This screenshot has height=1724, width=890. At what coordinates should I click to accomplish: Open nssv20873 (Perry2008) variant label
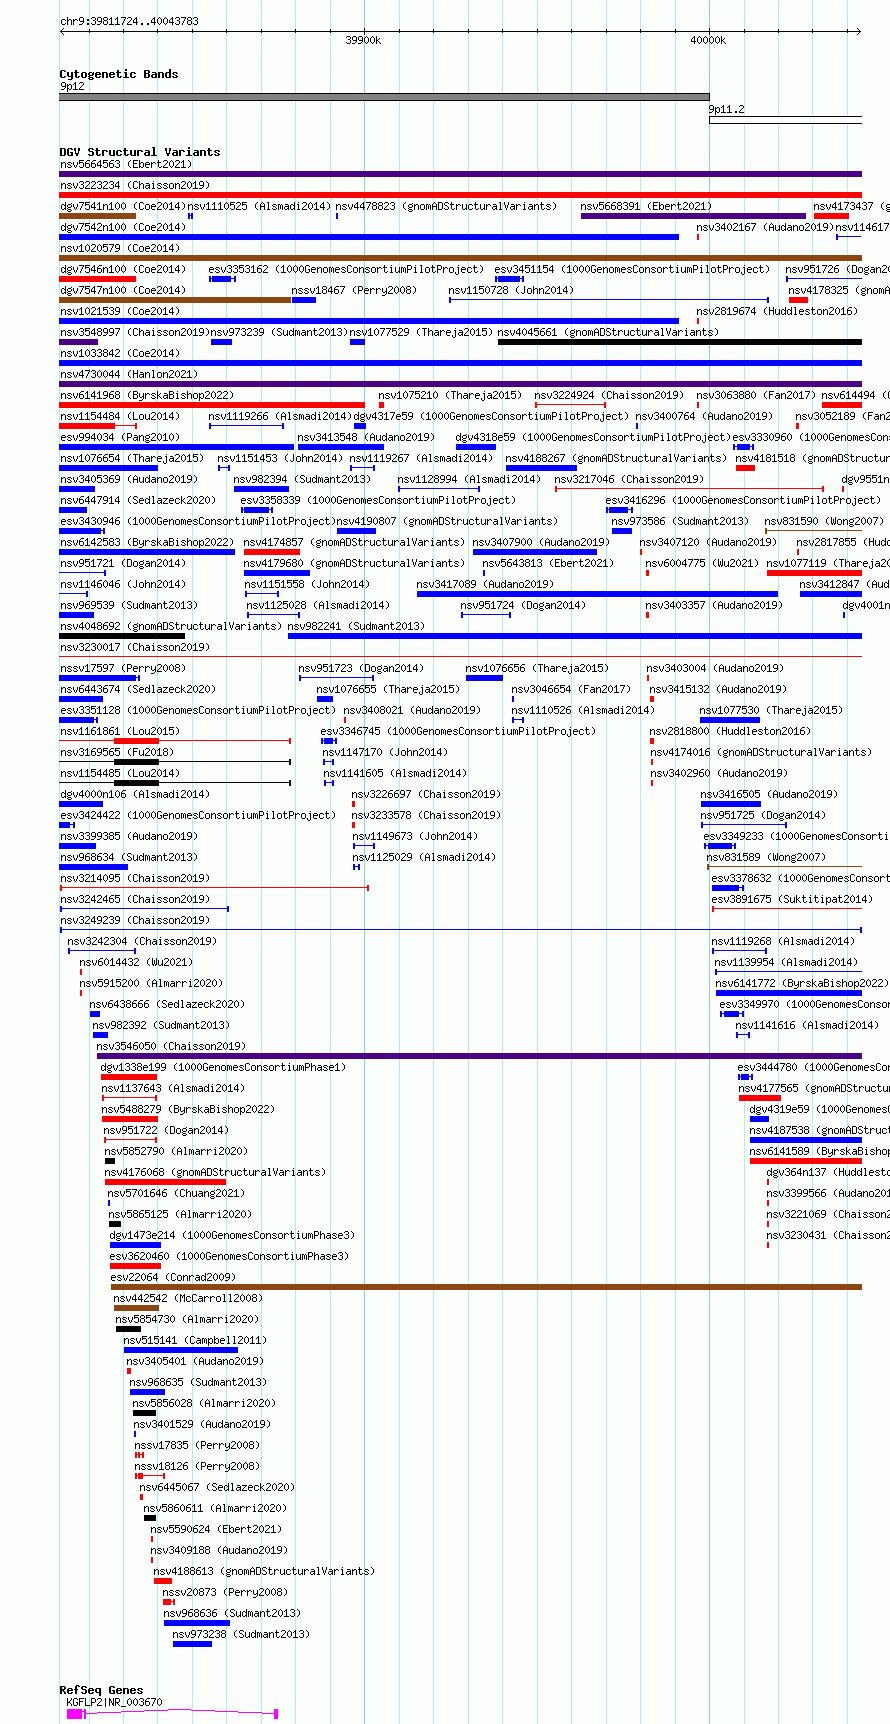tap(225, 1592)
